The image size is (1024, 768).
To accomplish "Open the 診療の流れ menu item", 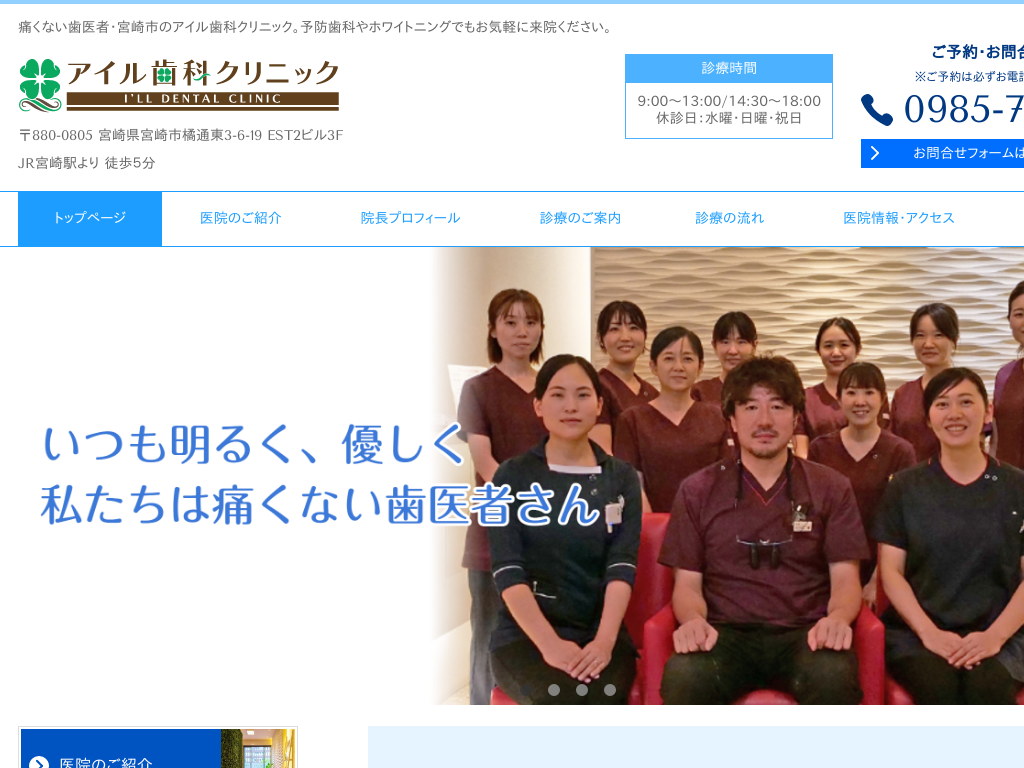I will pos(730,217).
